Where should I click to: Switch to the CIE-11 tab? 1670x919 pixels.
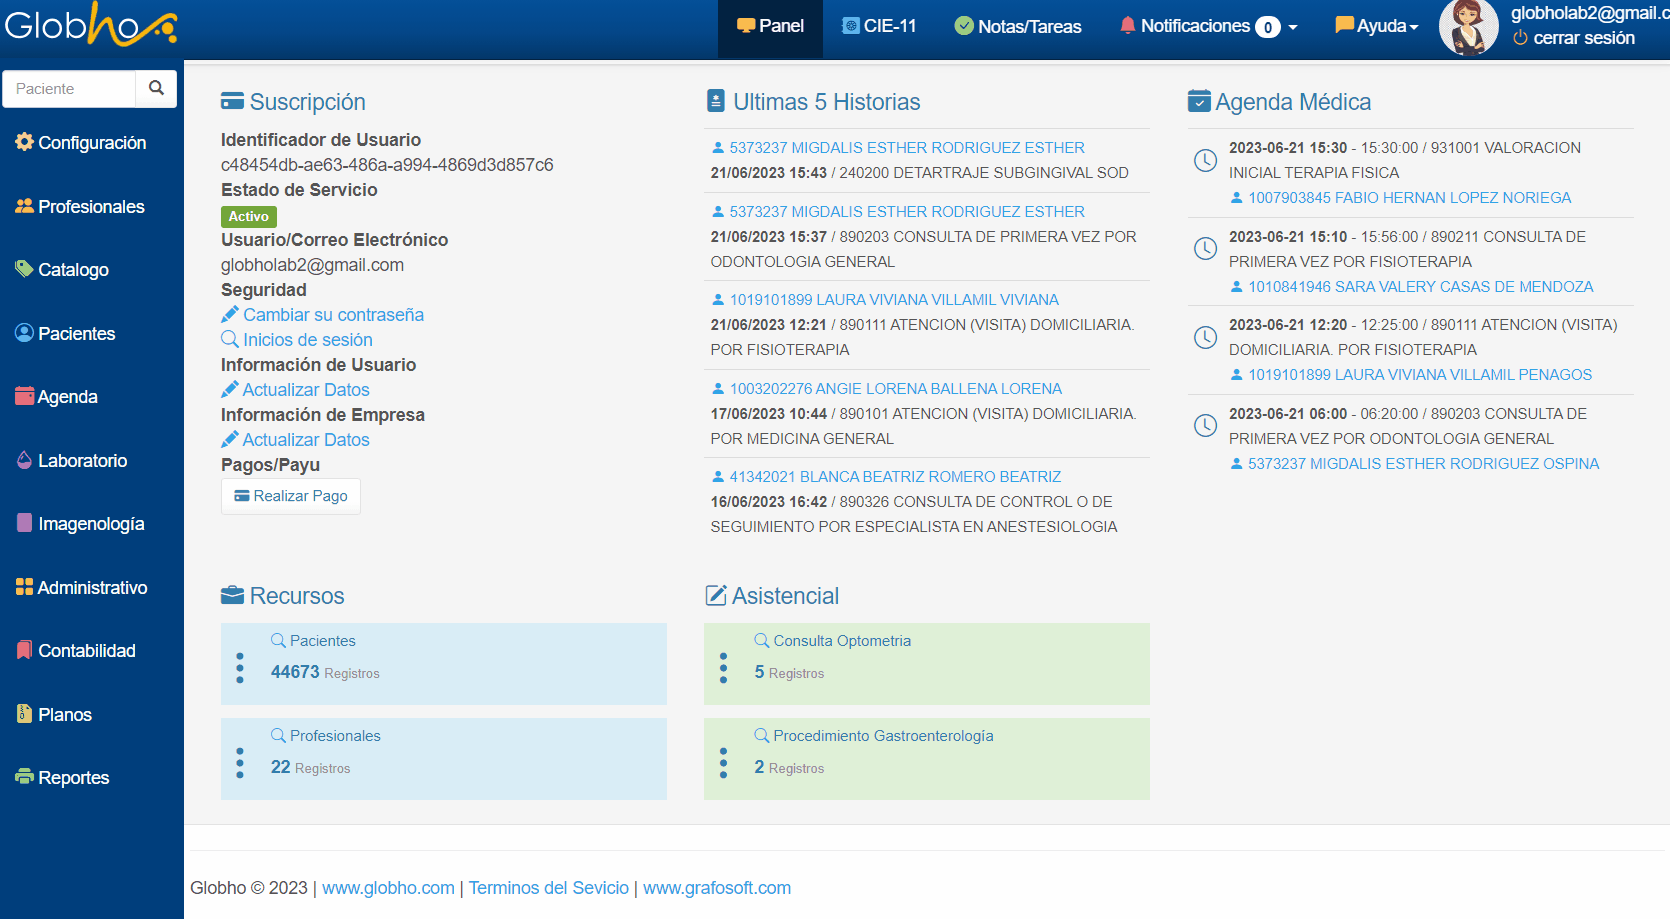click(879, 26)
